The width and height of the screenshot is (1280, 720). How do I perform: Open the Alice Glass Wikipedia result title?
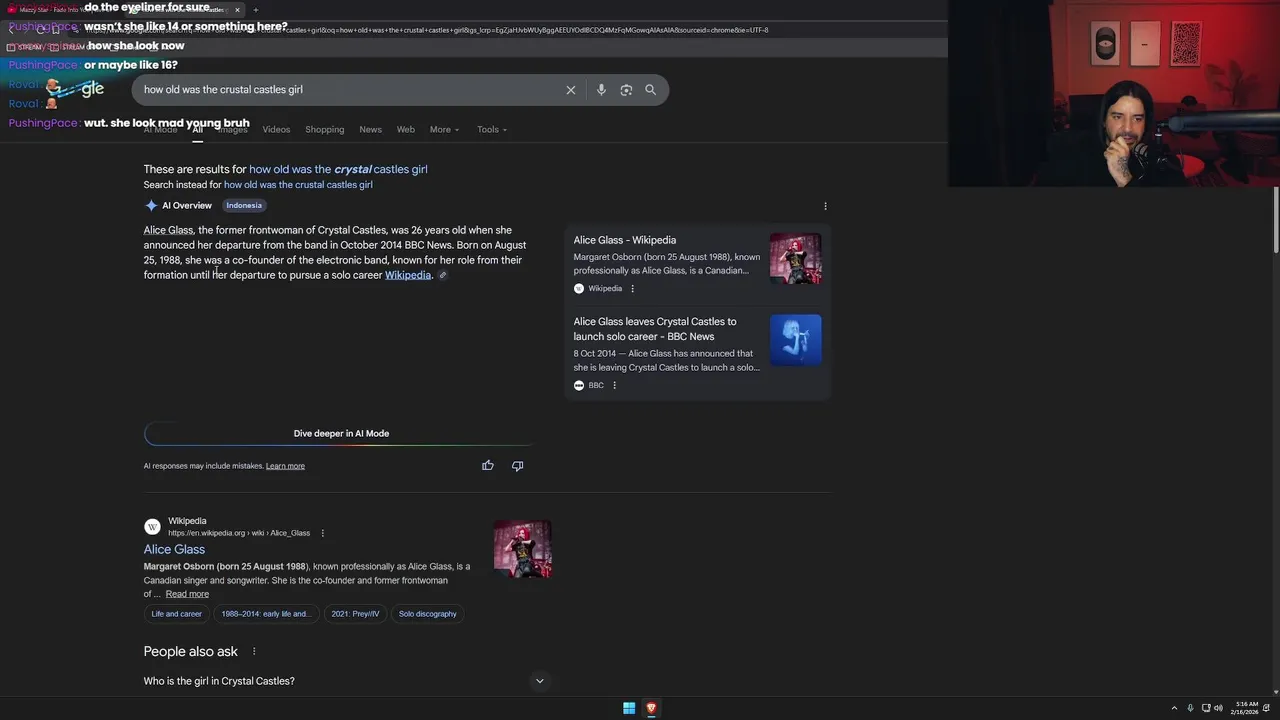174,549
